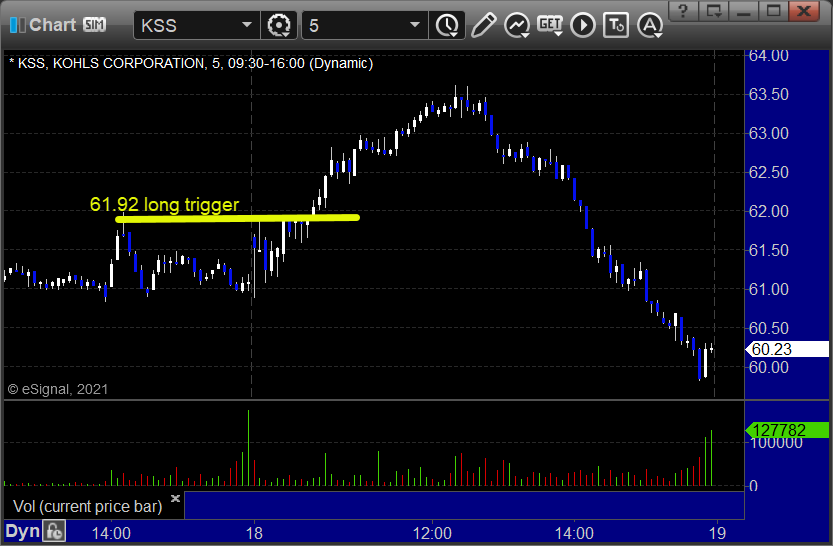Select the yellow trigger line
833x546 pixels.
click(x=237, y=218)
